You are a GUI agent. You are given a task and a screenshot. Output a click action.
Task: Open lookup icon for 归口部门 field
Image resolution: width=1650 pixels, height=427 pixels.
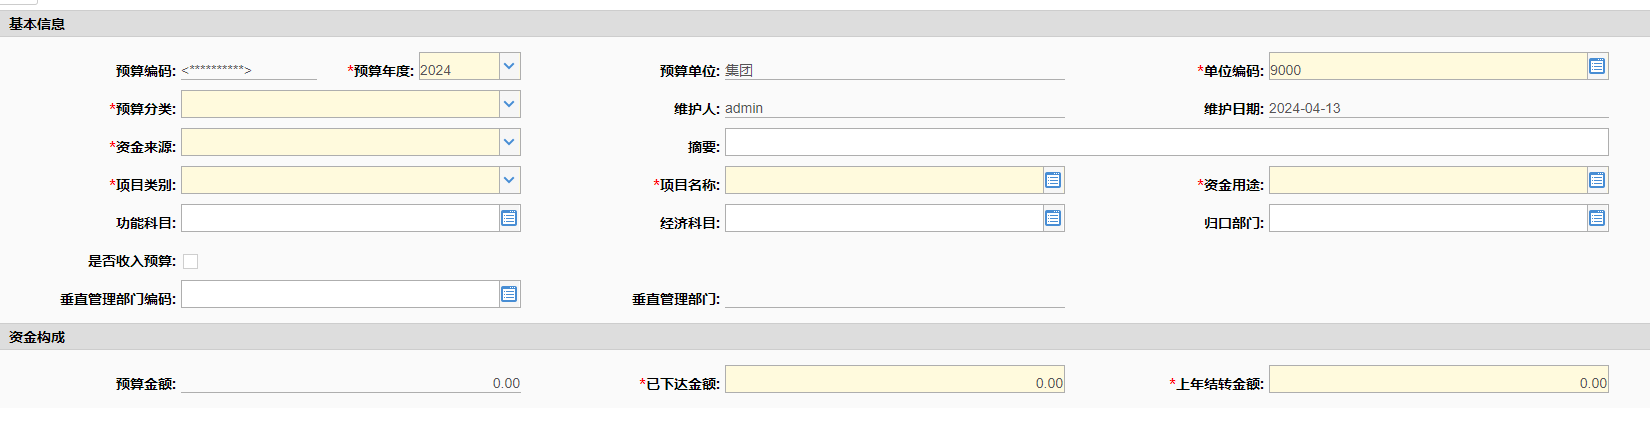pos(1597,218)
